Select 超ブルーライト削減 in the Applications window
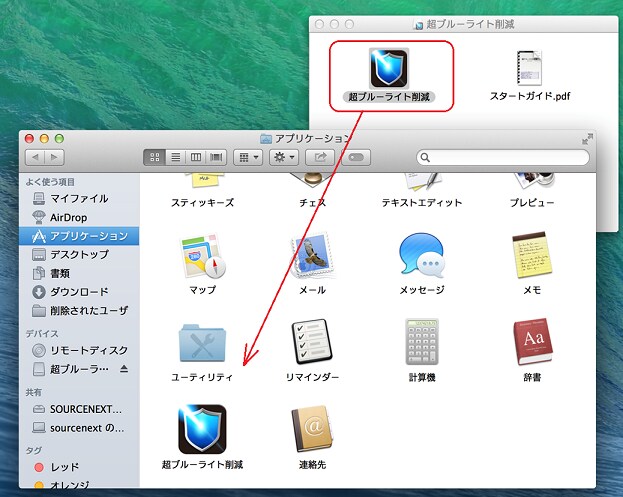The height and width of the screenshot is (497, 623). tap(202, 429)
